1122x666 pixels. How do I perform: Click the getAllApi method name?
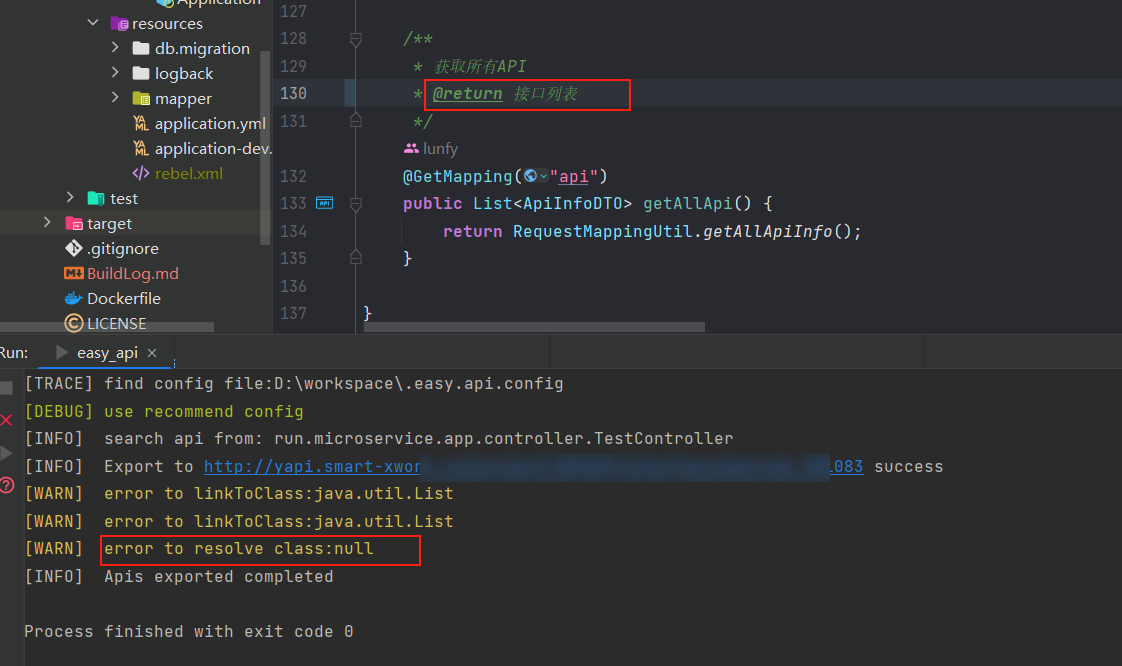click(687, 203)
